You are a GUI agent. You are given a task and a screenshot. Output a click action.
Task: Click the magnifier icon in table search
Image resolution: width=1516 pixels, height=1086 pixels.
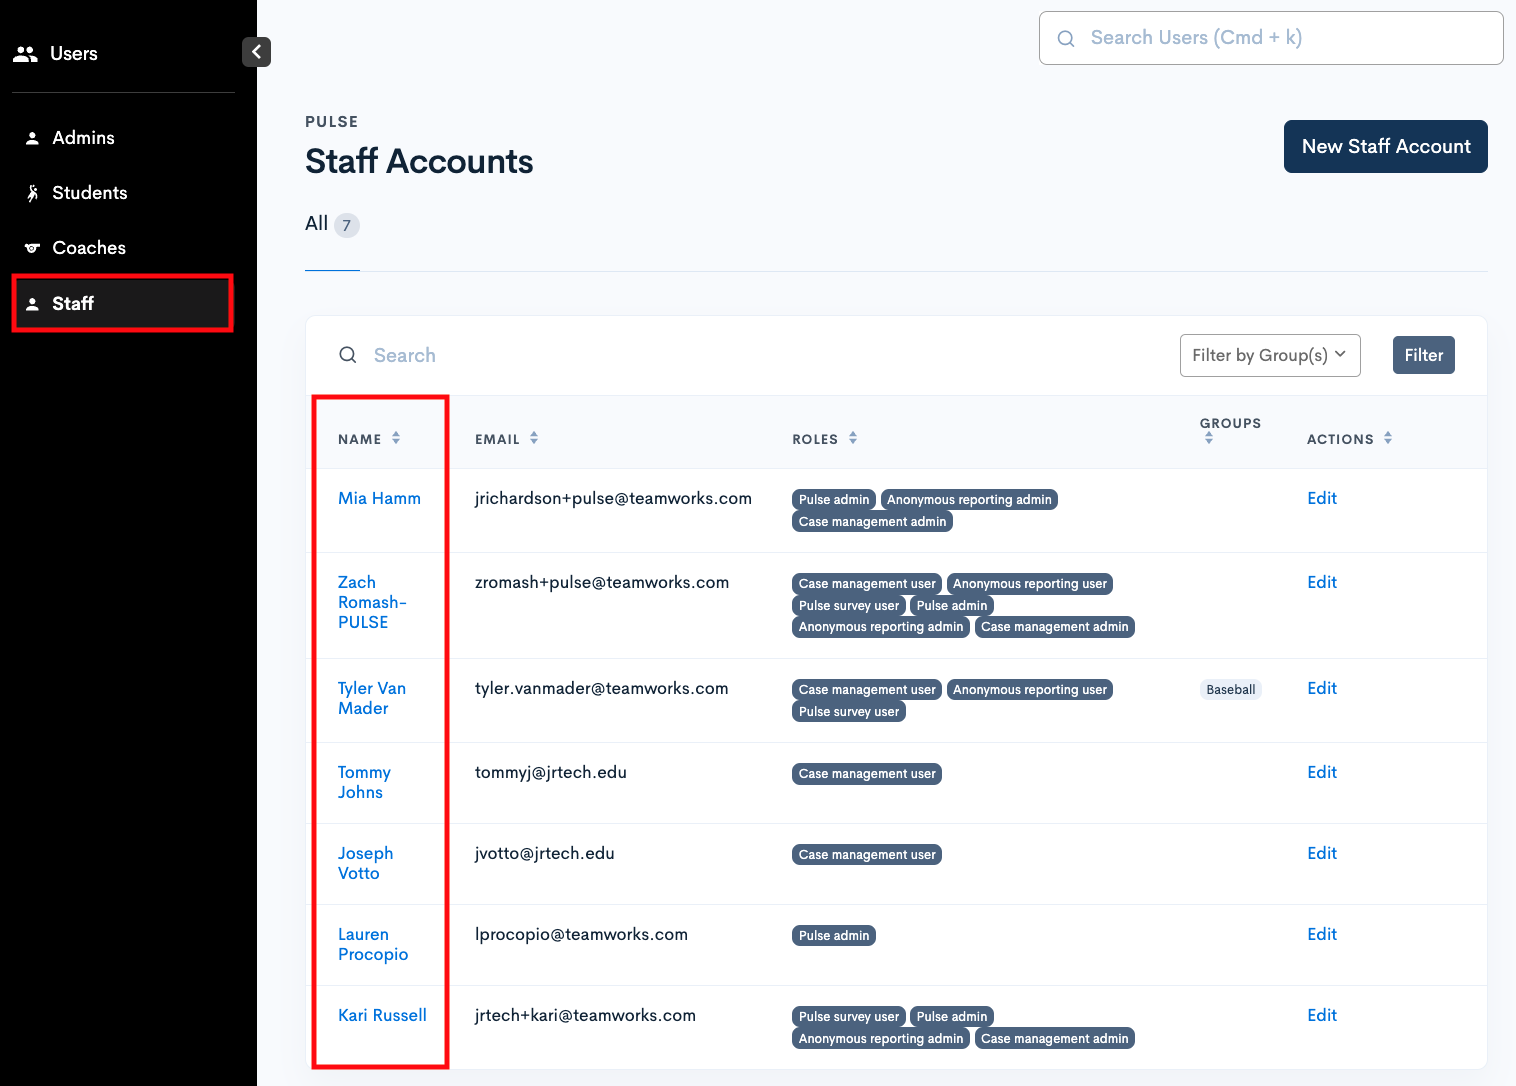pos(348,355)
